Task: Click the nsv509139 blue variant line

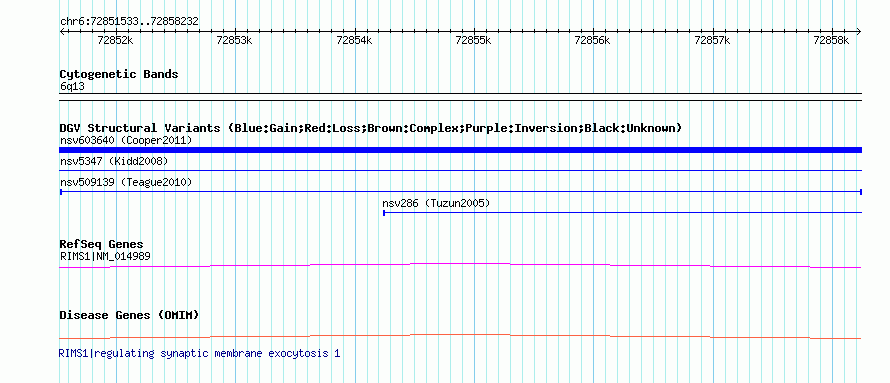Action: click(x=460, y=192)
